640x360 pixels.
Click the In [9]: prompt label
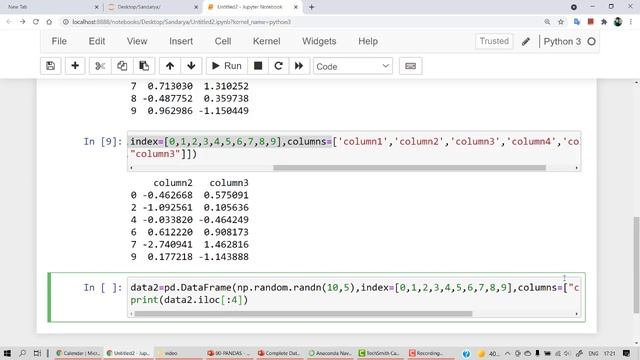point(103,142)
